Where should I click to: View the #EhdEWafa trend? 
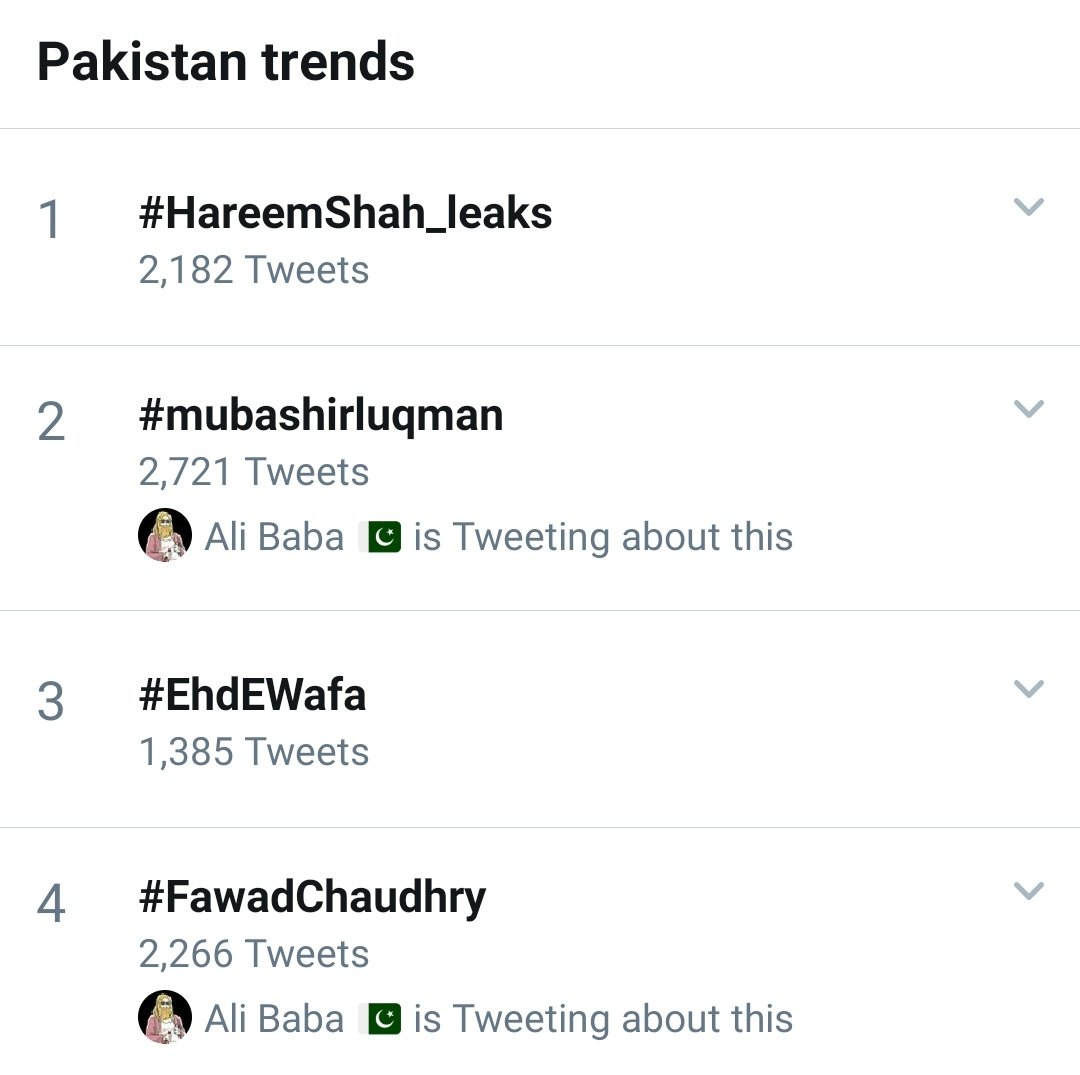(x=252, y=695)
